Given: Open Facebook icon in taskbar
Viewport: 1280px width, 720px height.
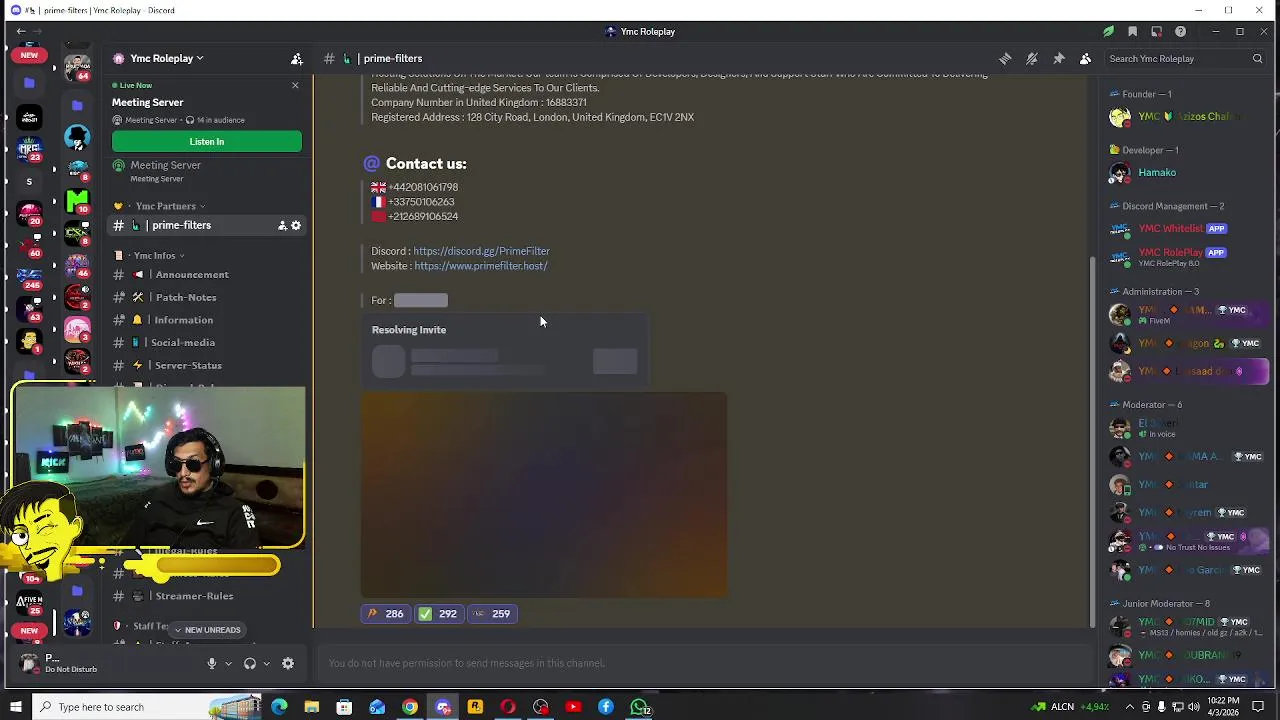Looking at the screenshot, I should (606, 708).
